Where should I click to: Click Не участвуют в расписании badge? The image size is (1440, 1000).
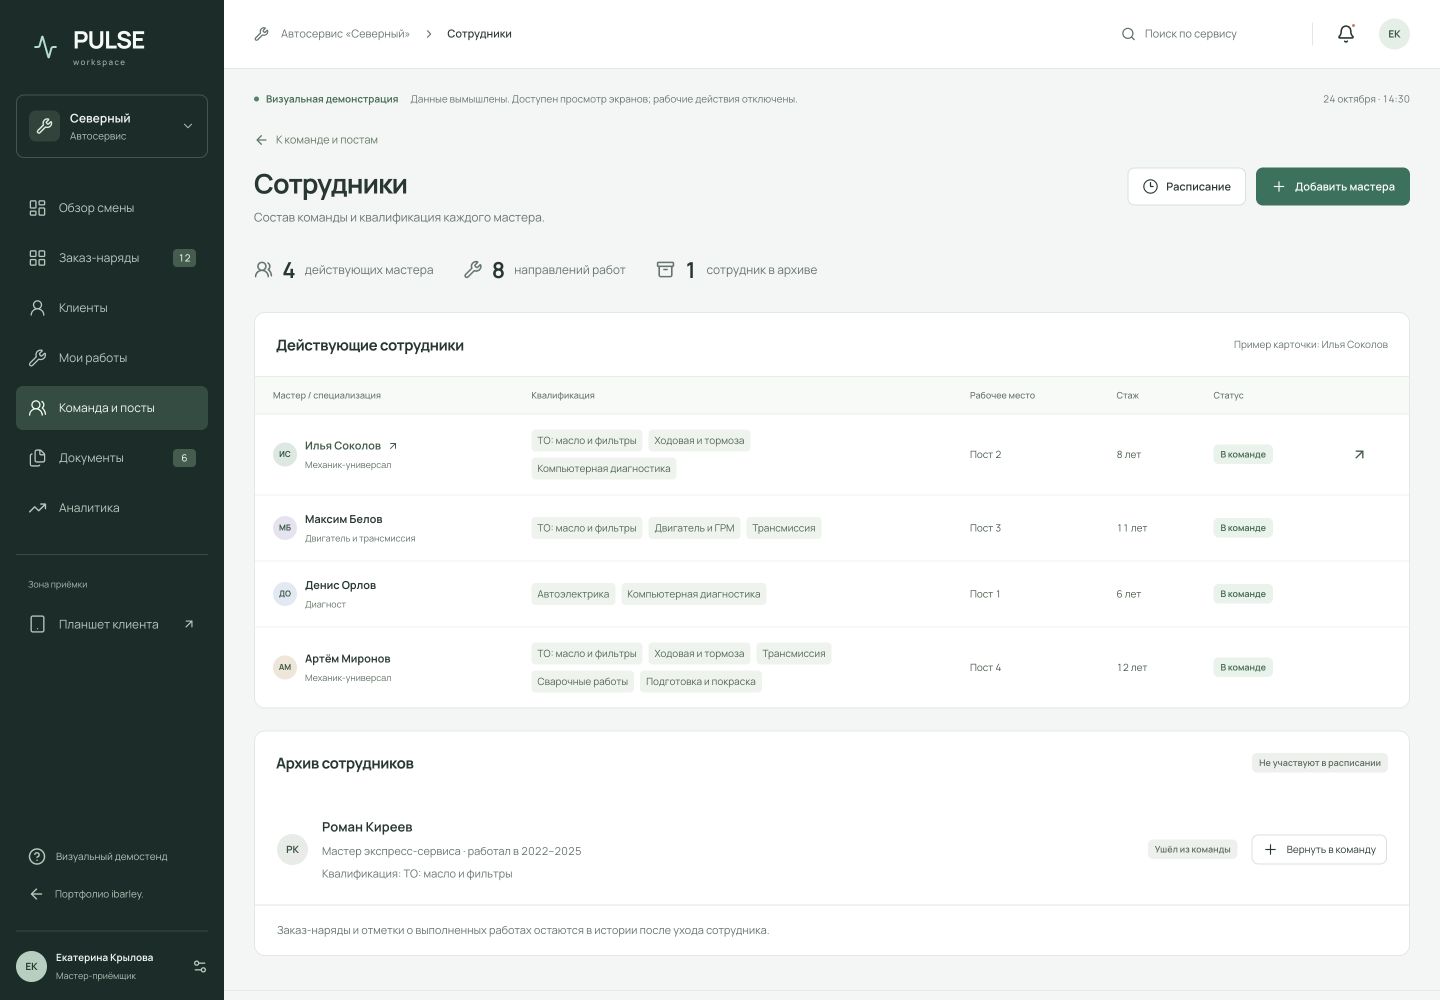[x=1320, y=763]
